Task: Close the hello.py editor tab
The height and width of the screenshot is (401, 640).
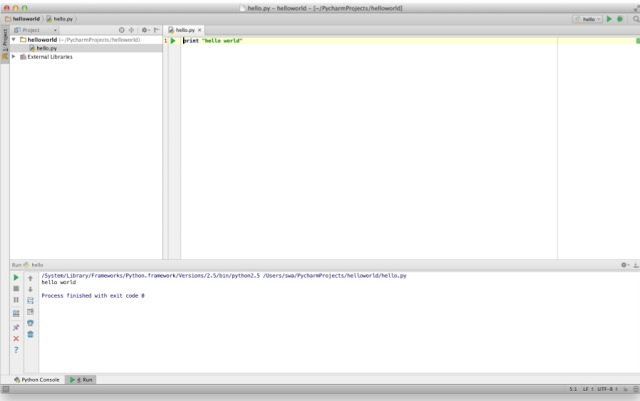Action: tap(200, 30)
